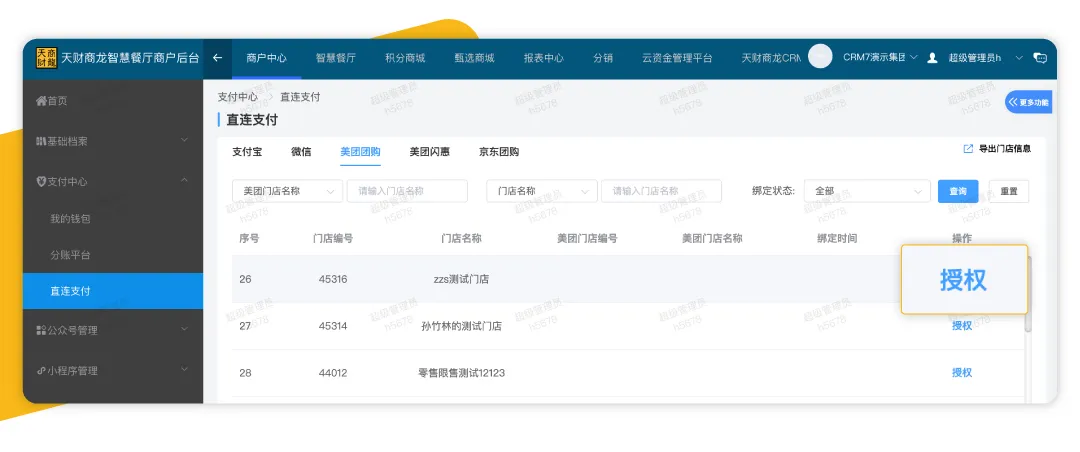The height and width of the screenshot is (452, 1080).
Task: Click the 美团门店名称 search input field
Action: pyautogui.click(x=407, y=191)
